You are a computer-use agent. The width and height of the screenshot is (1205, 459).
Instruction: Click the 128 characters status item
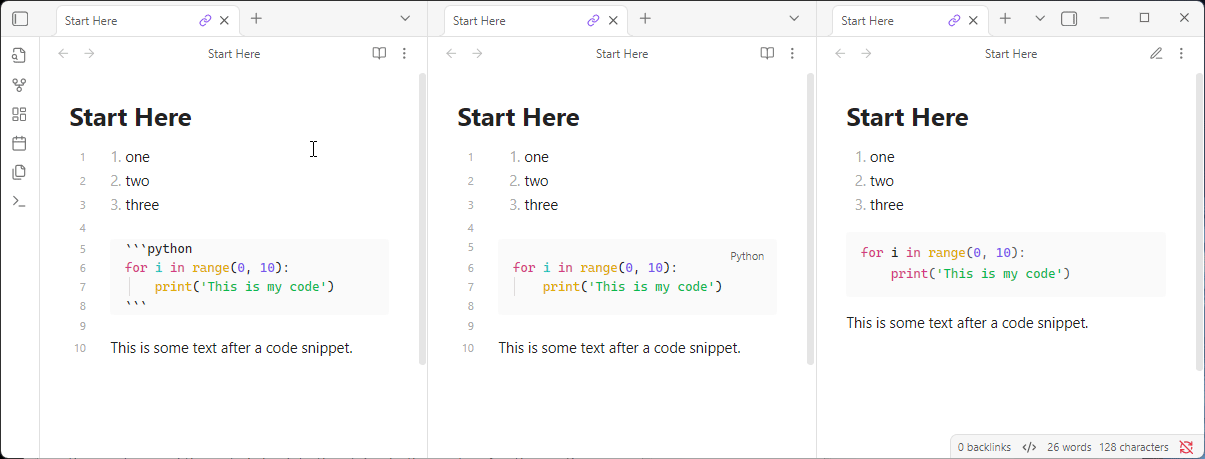[1134, 447]
